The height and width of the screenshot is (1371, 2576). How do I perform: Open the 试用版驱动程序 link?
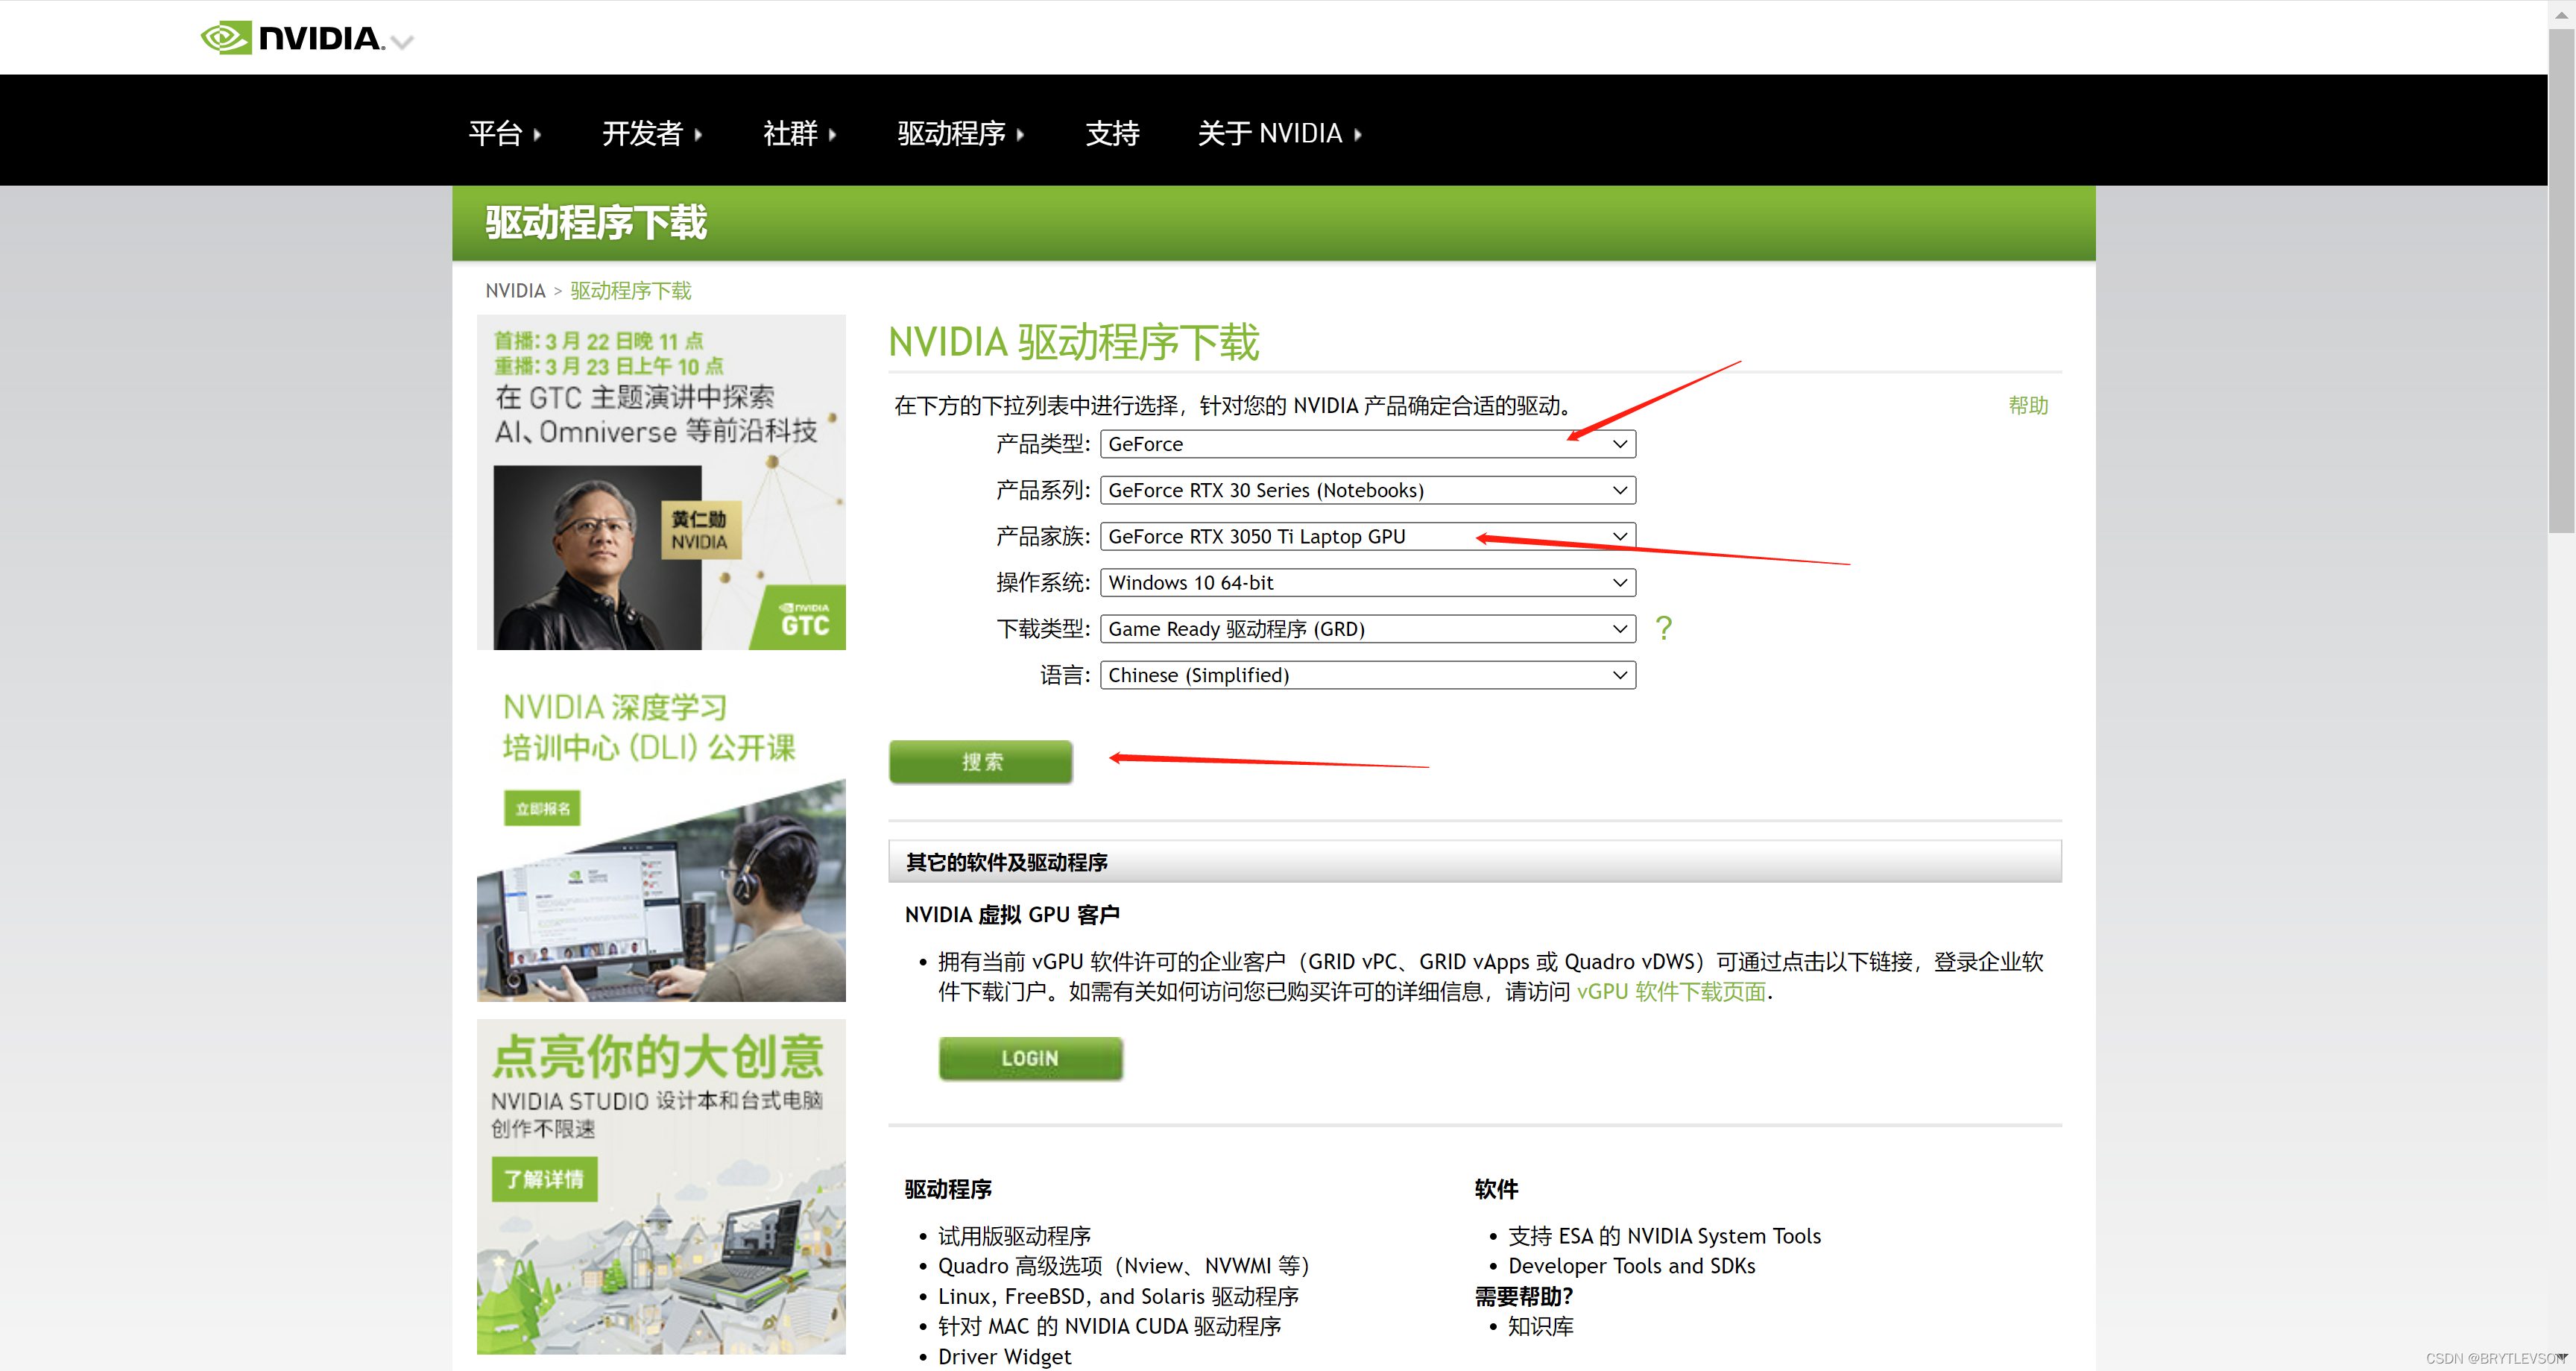[x=1014, y=1236]
